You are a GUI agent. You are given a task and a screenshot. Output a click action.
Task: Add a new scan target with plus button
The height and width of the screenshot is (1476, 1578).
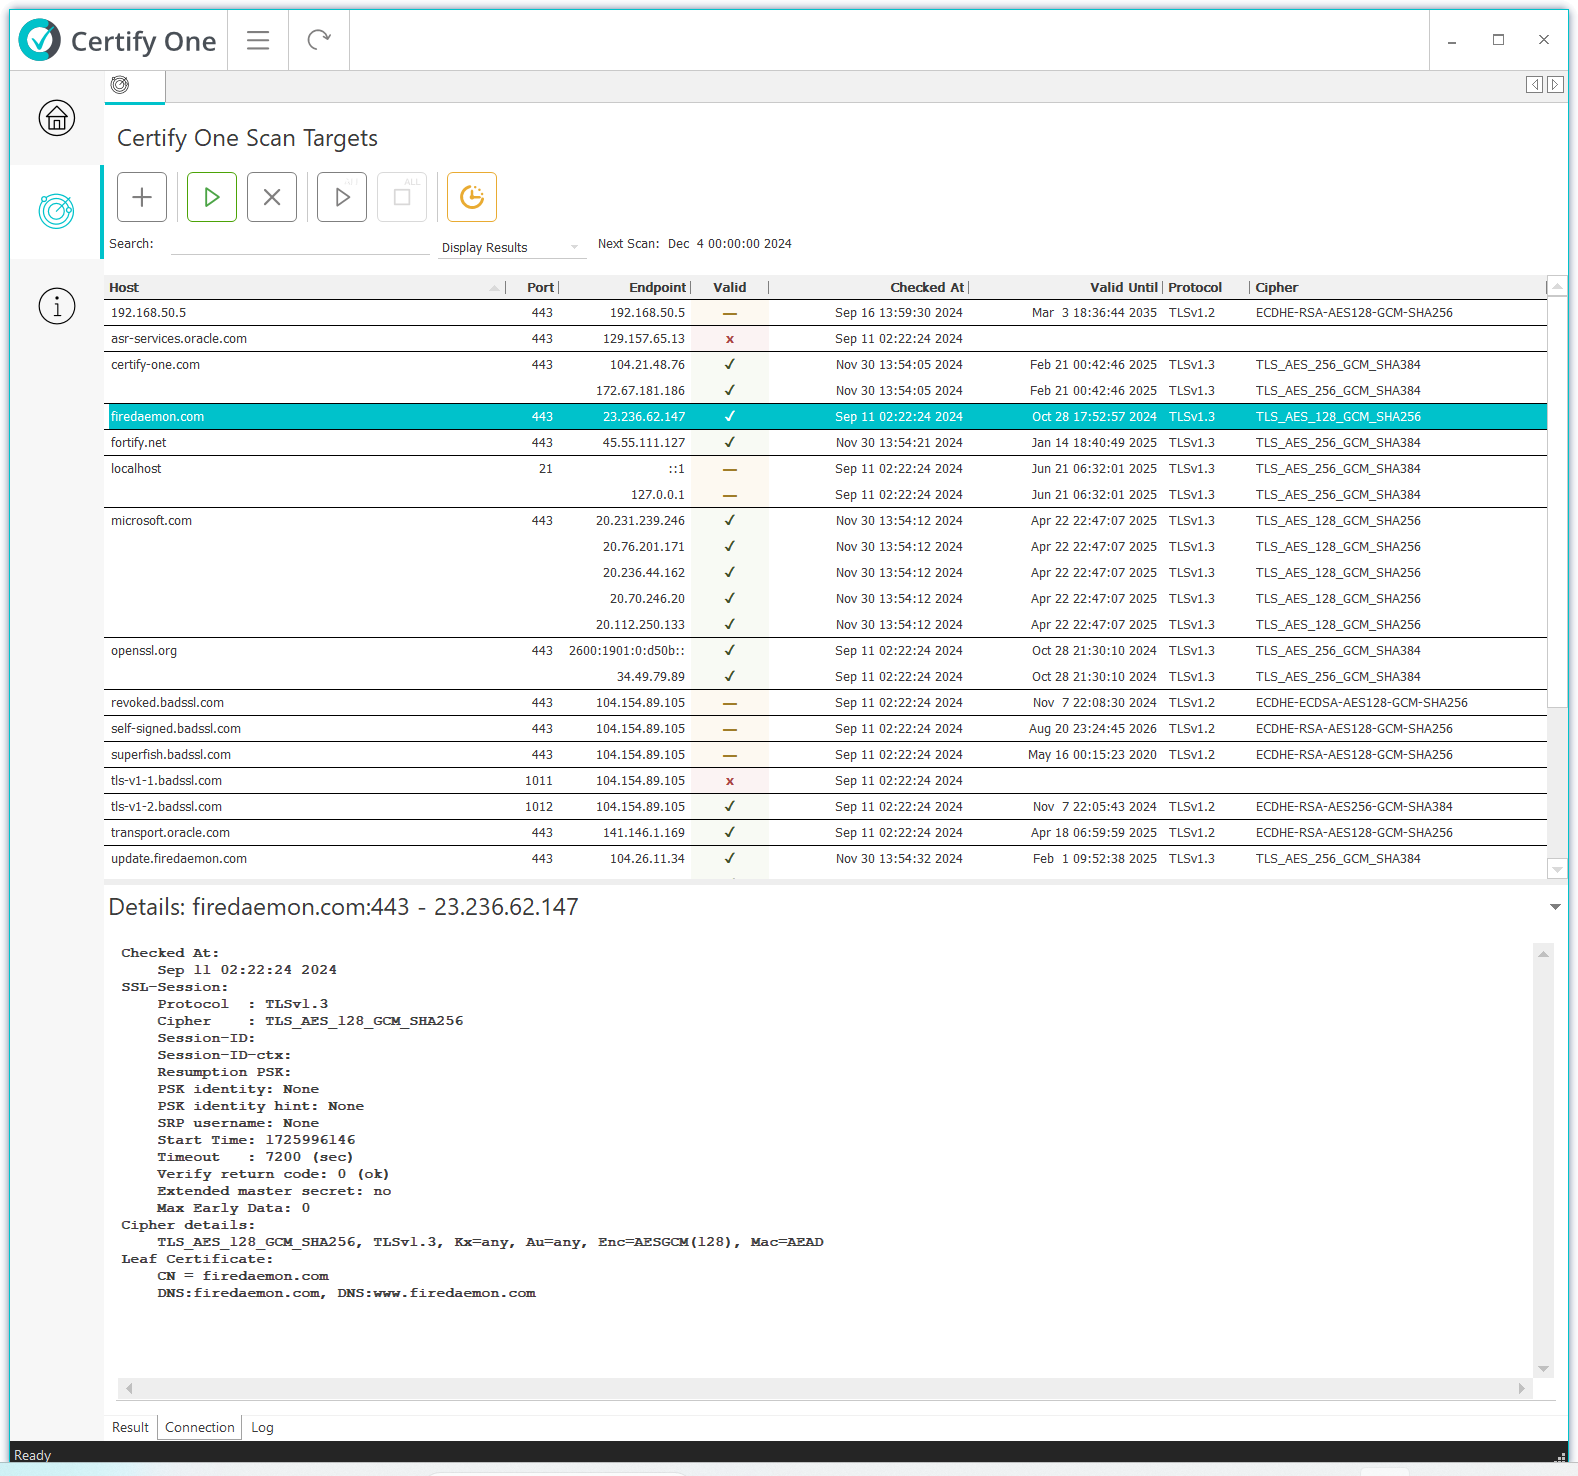[x=142, y=197]
